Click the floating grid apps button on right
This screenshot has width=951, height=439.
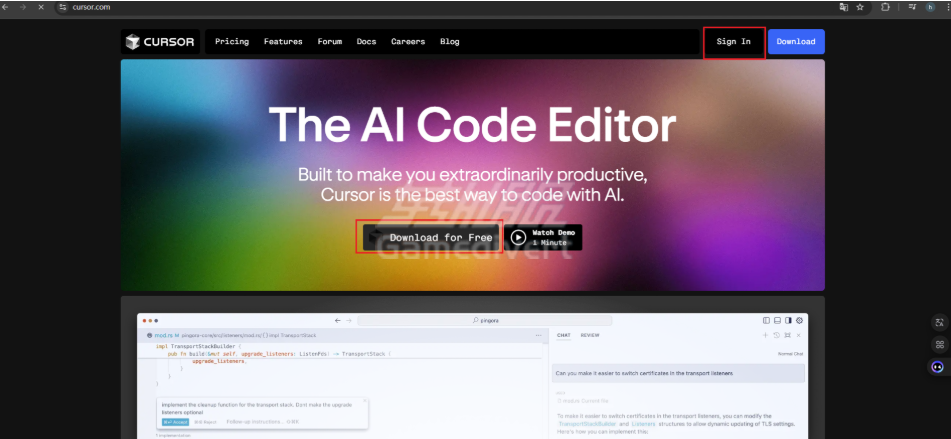(938, 344)
